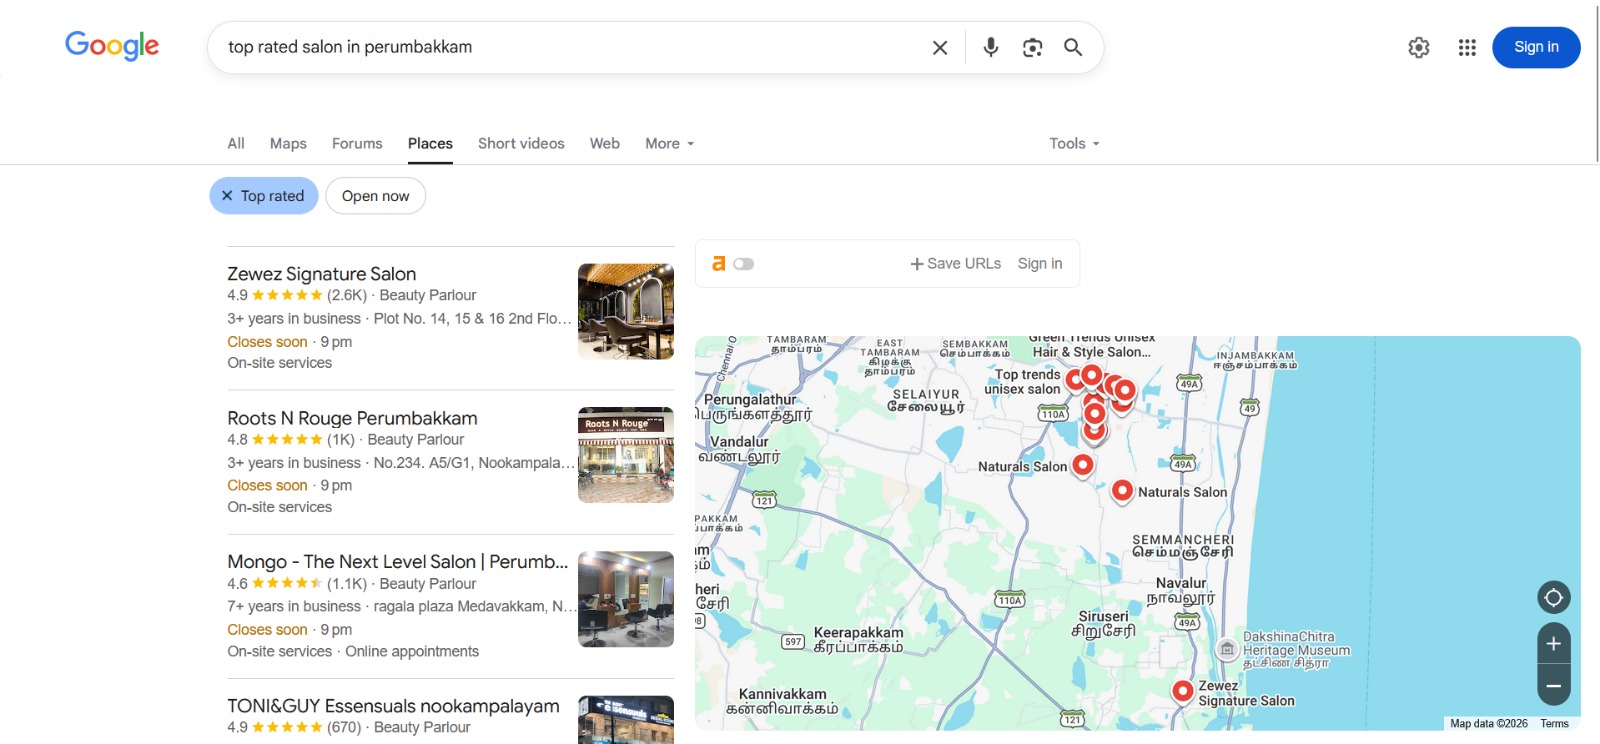Zoom out on the map

click(1554, 686)
